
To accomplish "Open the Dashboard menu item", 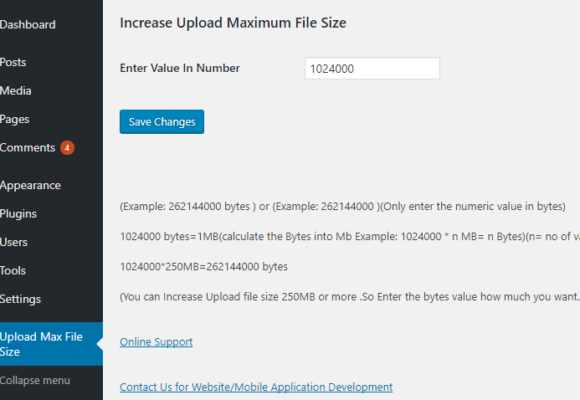I will click(28, 25).
